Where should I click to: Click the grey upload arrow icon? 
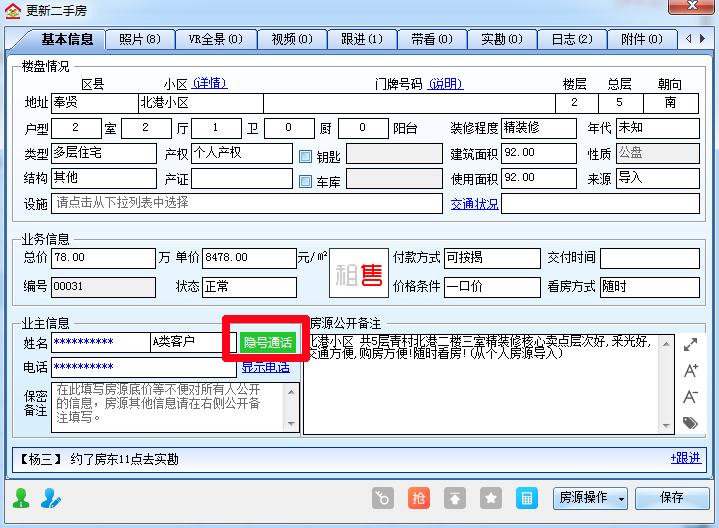455,498
